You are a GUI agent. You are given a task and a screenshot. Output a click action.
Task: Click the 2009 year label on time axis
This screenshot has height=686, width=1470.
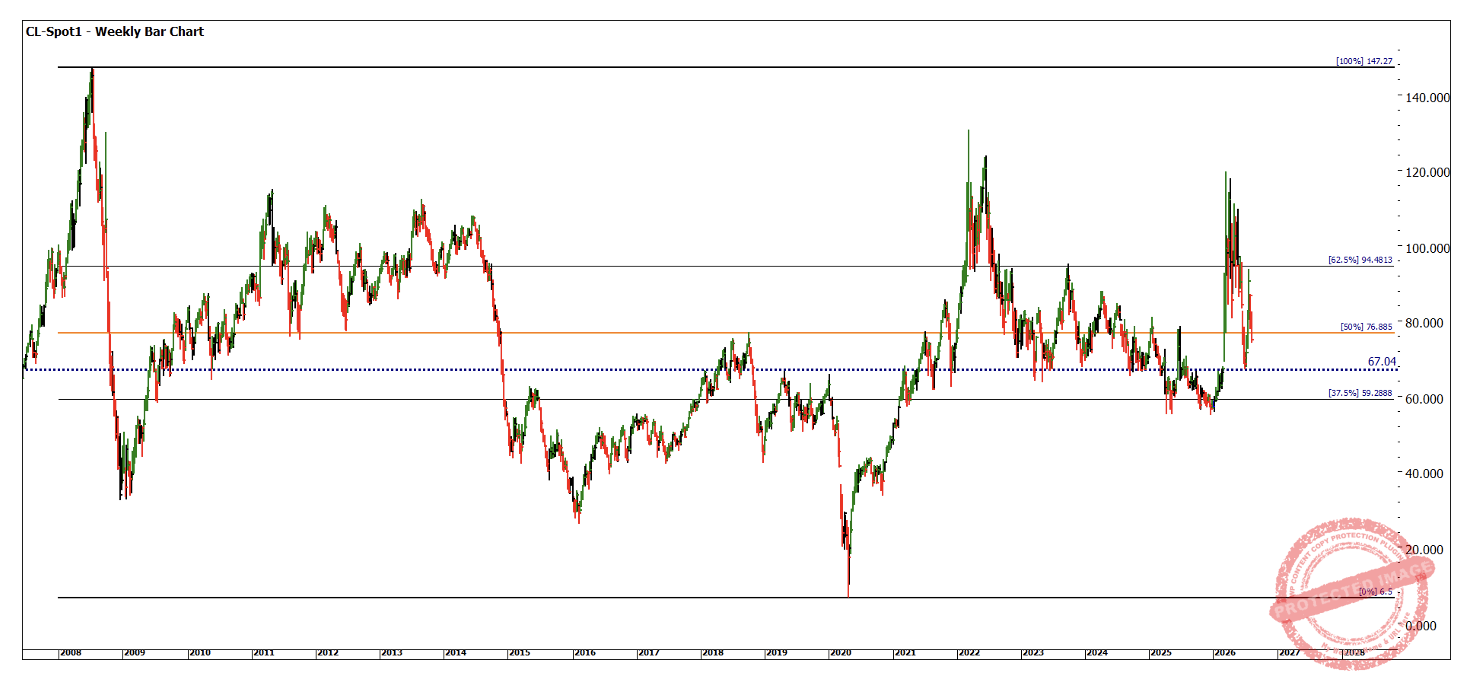pyautogui.click(x=135, y=652)
